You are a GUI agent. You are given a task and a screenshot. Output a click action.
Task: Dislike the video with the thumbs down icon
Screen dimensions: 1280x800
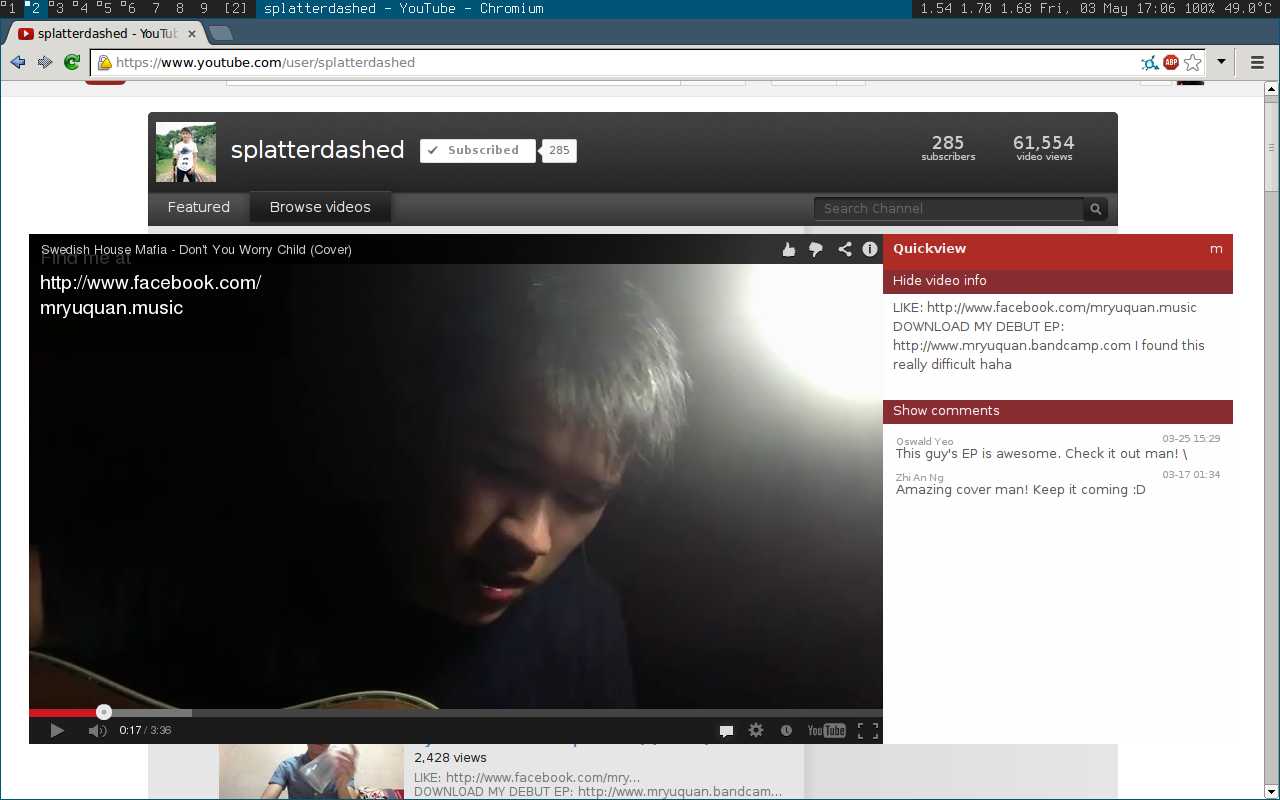pyautogui.click(x=816, y=249)
